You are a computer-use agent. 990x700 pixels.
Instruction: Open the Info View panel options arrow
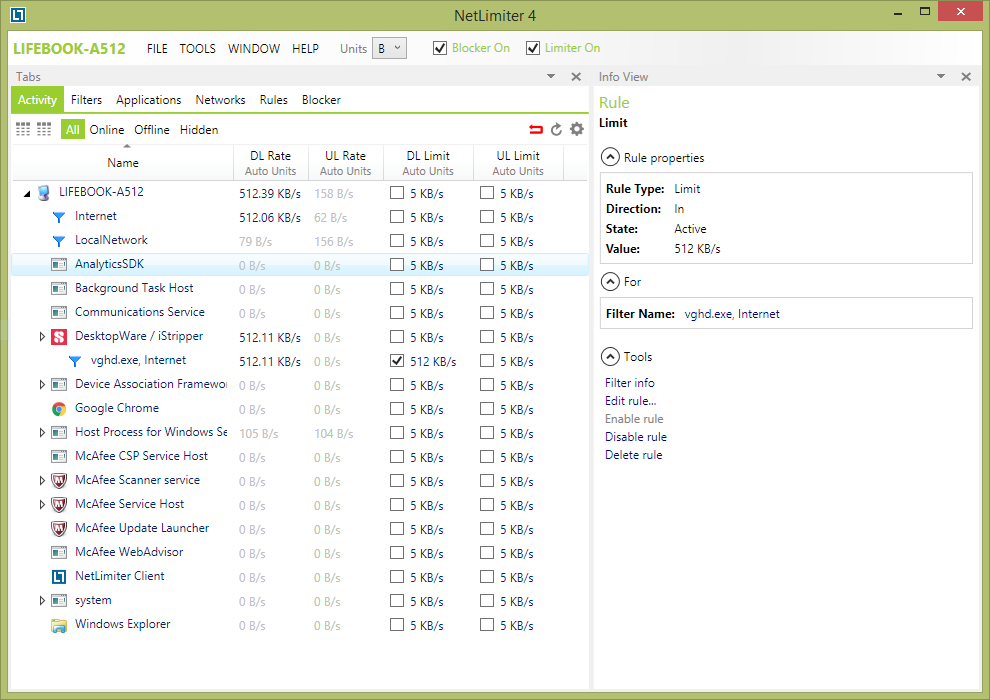[x=941, y=76]
